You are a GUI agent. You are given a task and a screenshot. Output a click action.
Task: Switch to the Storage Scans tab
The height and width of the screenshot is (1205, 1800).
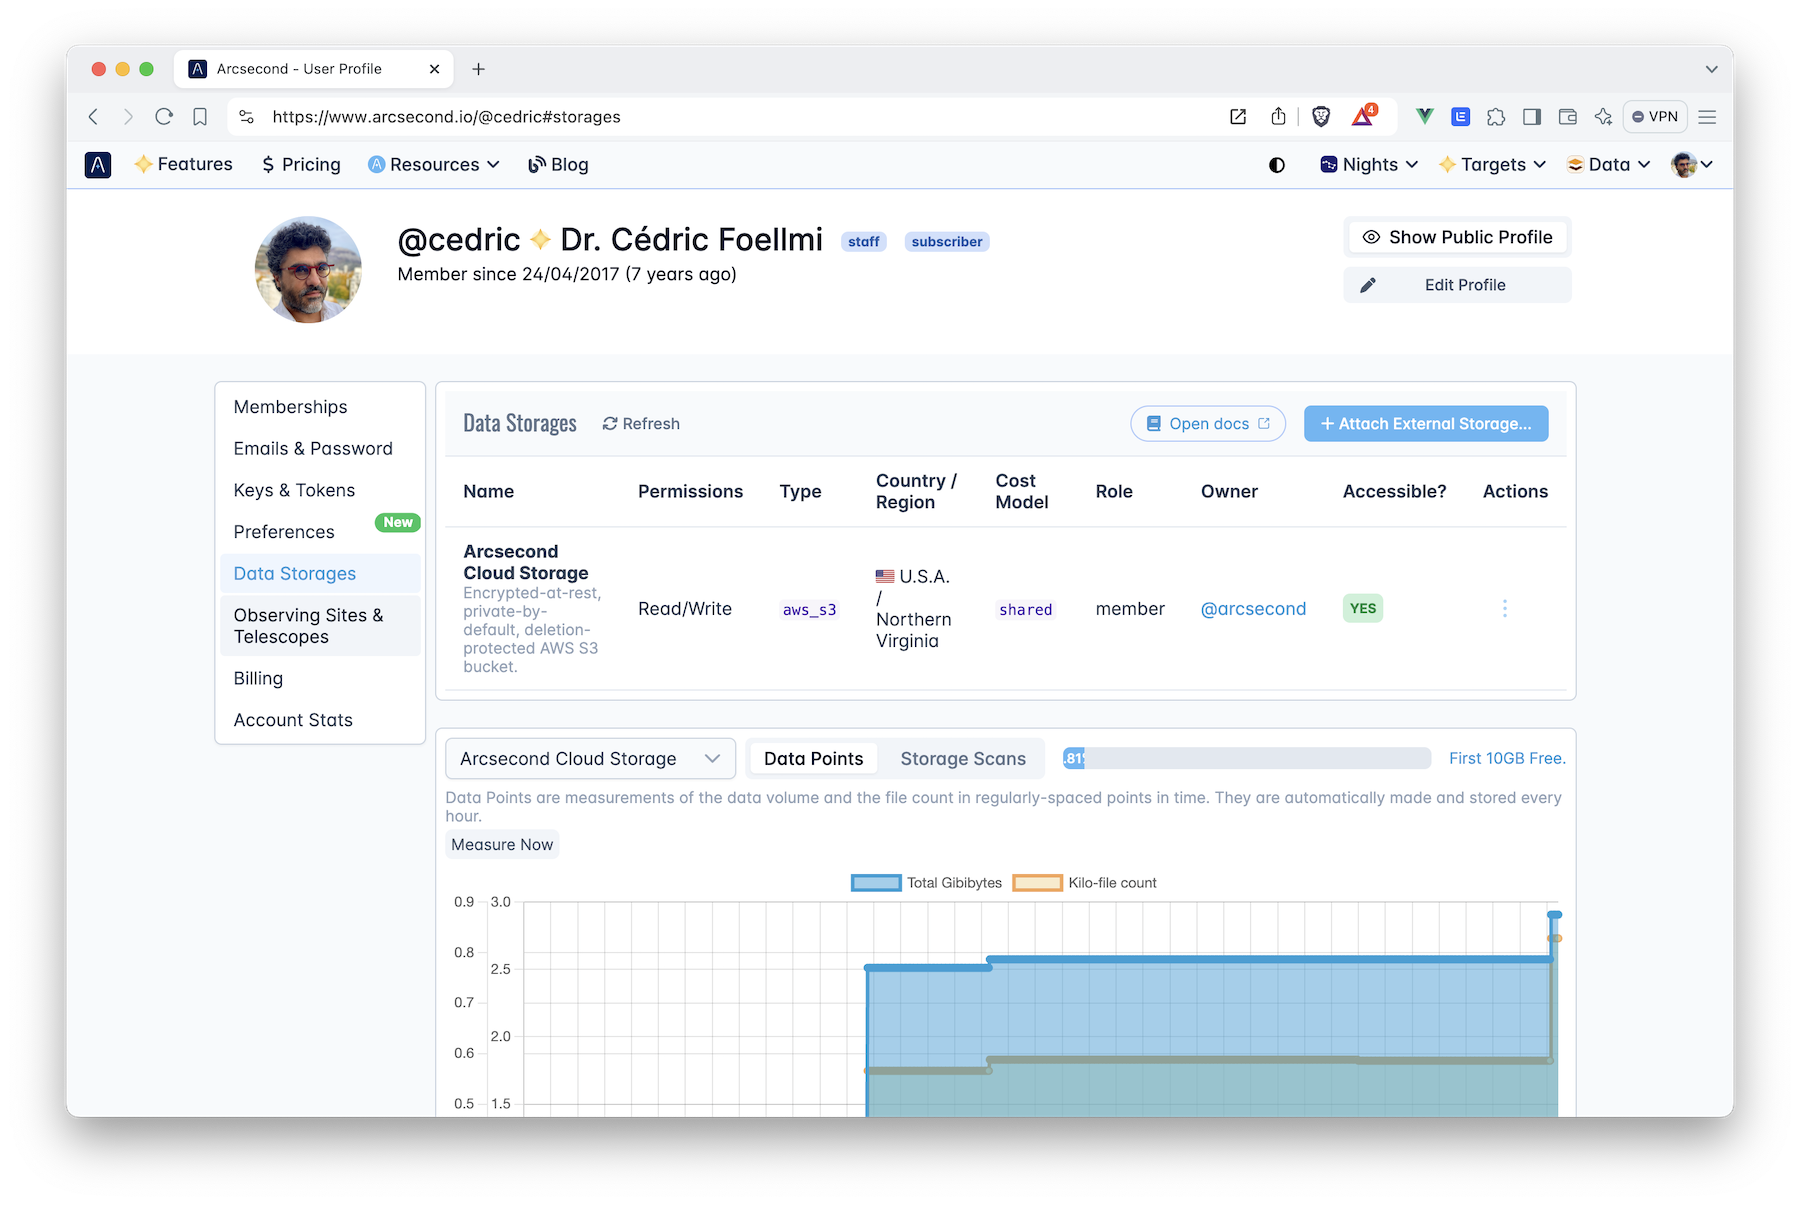pyautogui.click(x=962, y=758)
